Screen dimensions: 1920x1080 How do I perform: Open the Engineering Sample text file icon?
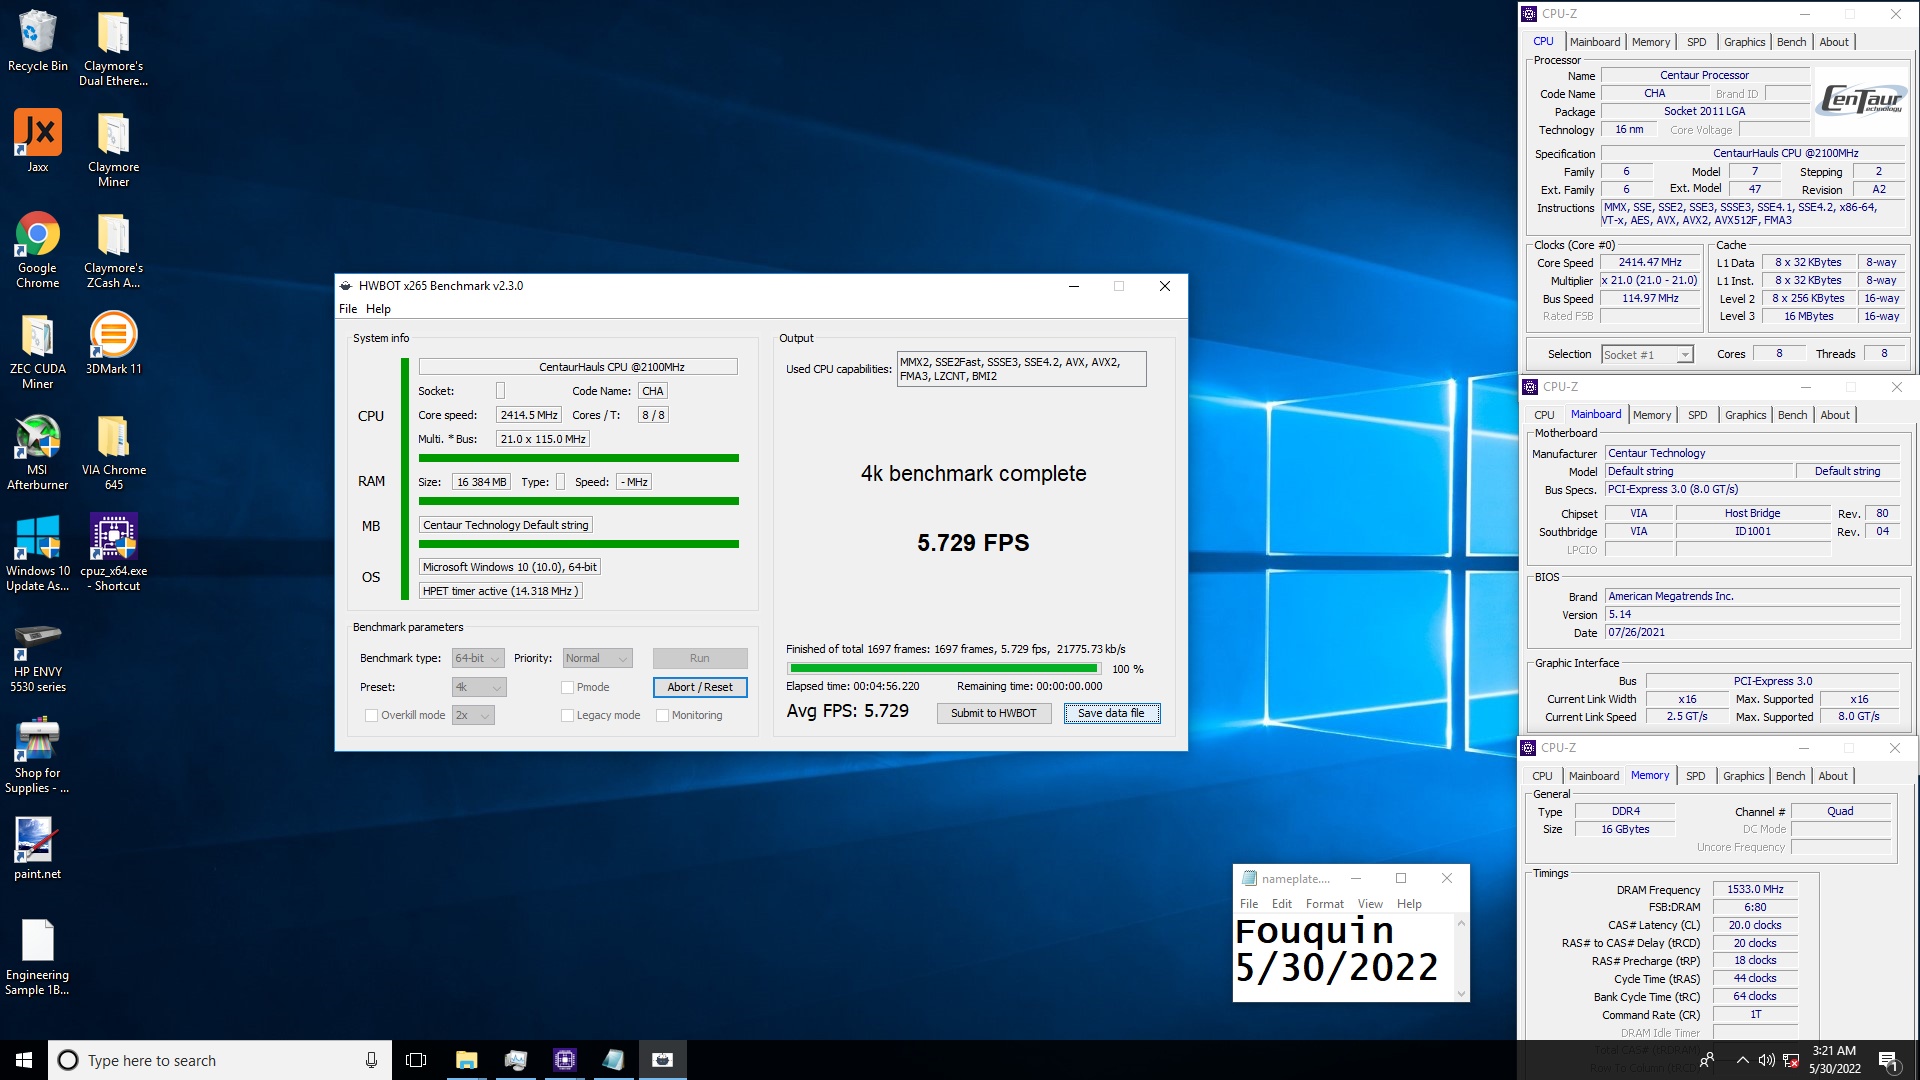[37, 958]
